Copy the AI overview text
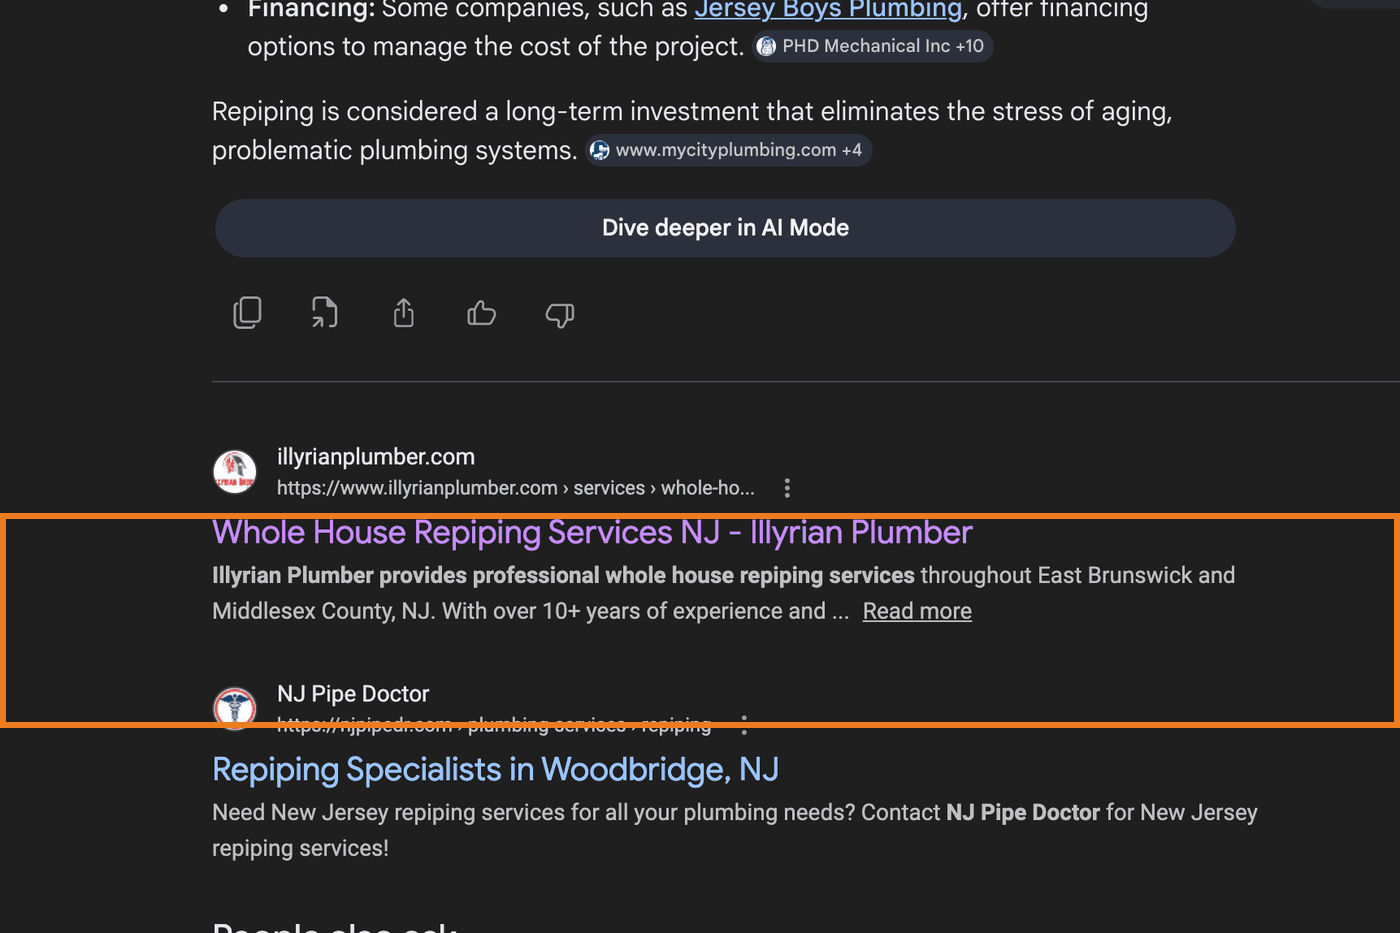This screenshot has height=933, width=1400. coord(247,313)
